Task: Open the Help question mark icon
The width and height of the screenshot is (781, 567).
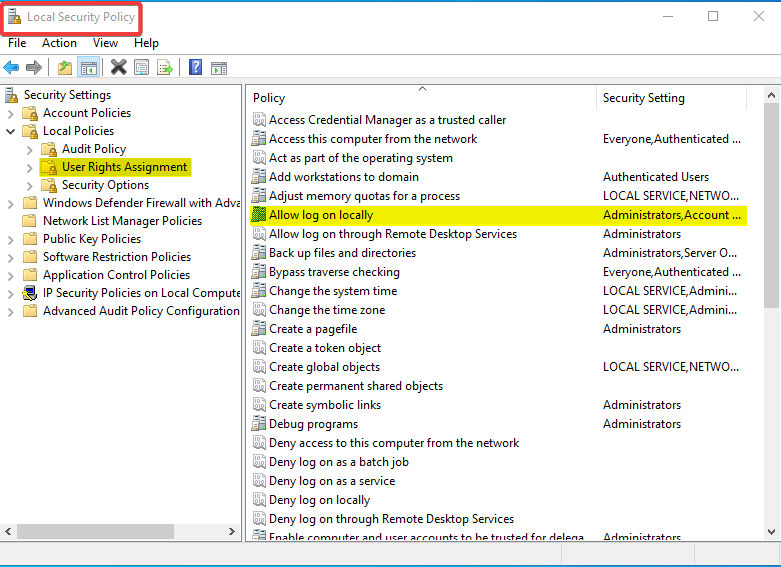Action: tap(195, 67)
